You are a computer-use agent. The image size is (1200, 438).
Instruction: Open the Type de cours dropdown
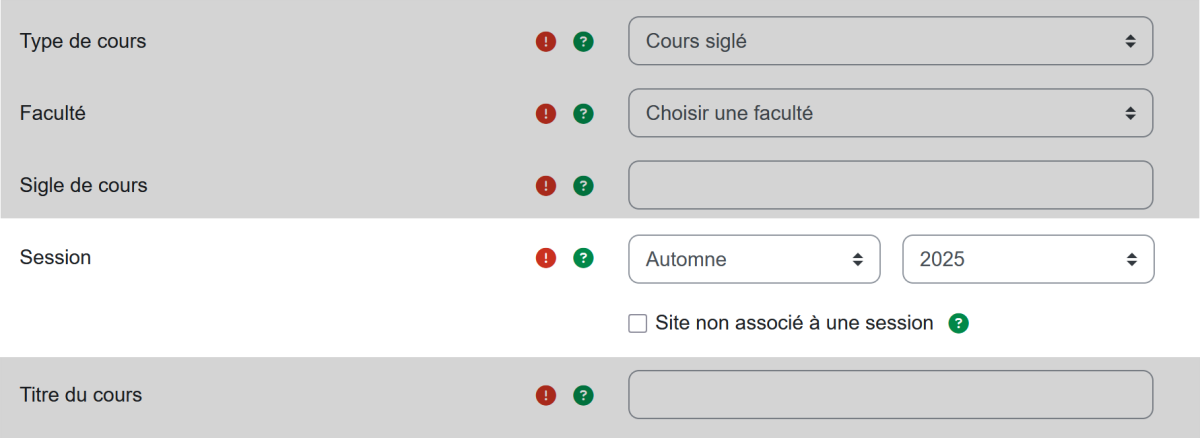click(890, 42)
